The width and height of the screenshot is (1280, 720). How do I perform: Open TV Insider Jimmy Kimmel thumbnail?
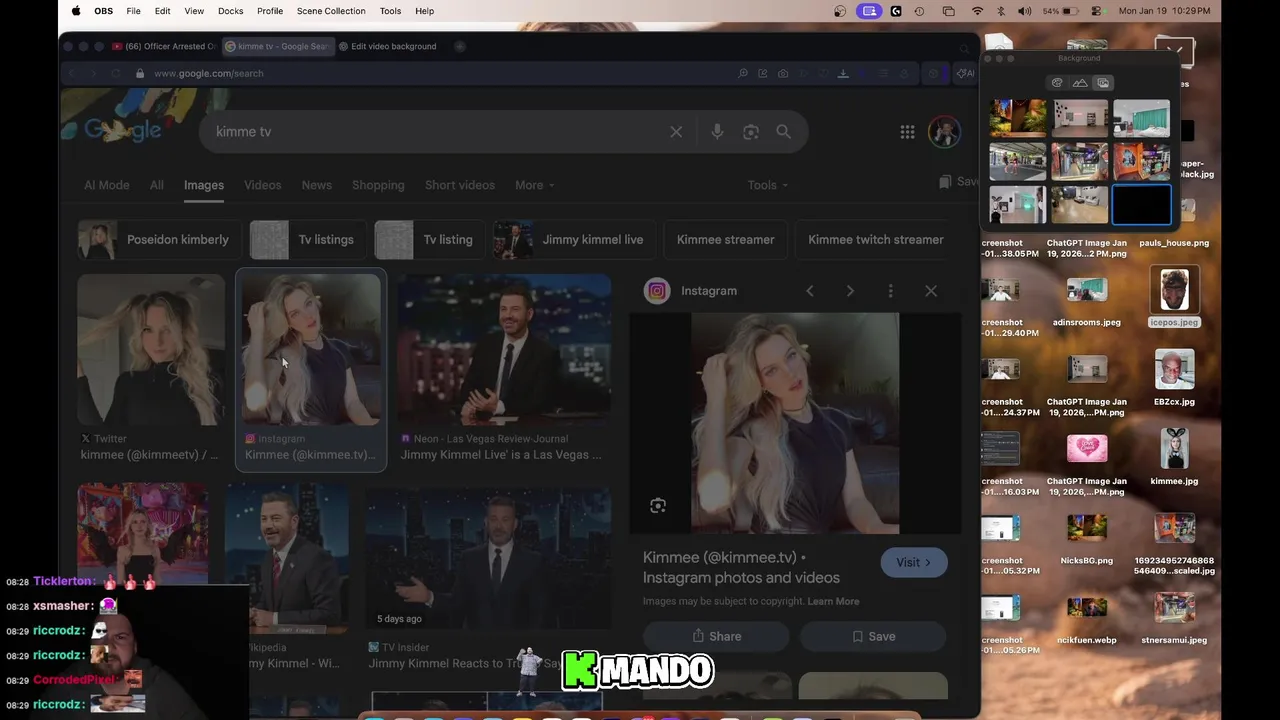tap(488, 560)
